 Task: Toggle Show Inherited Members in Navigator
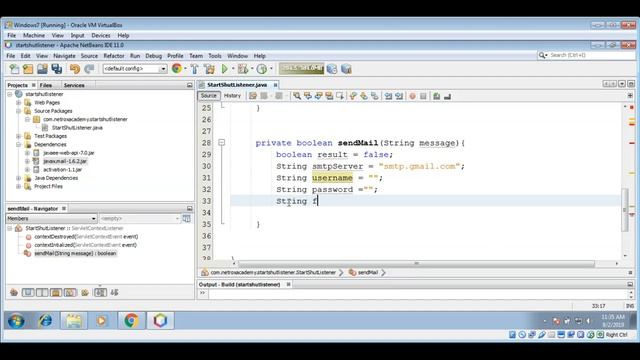(14, 292)
